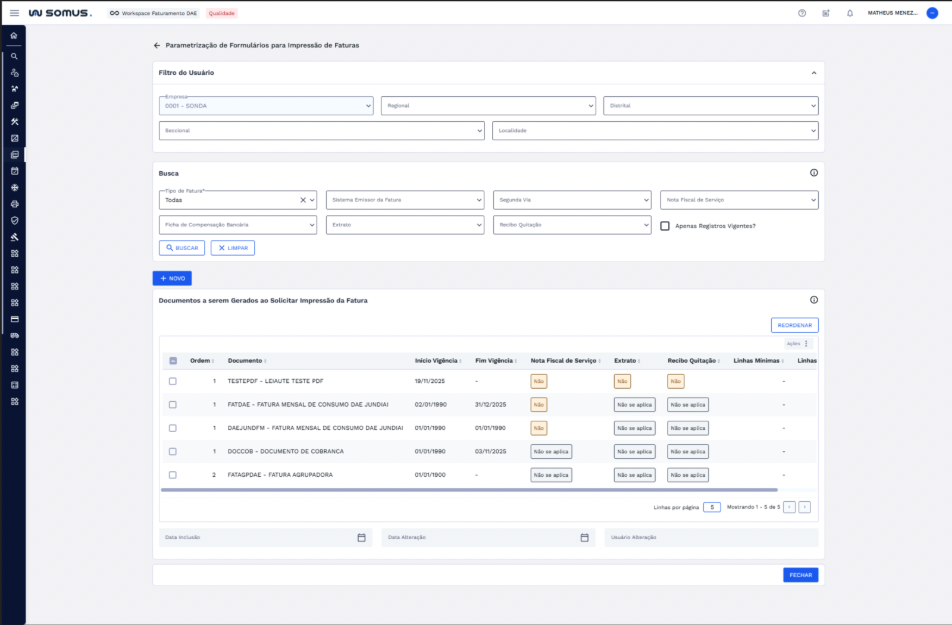
Task: Expand the Nota Fiscal de Serviço dropdown
Action: (739, 200)
